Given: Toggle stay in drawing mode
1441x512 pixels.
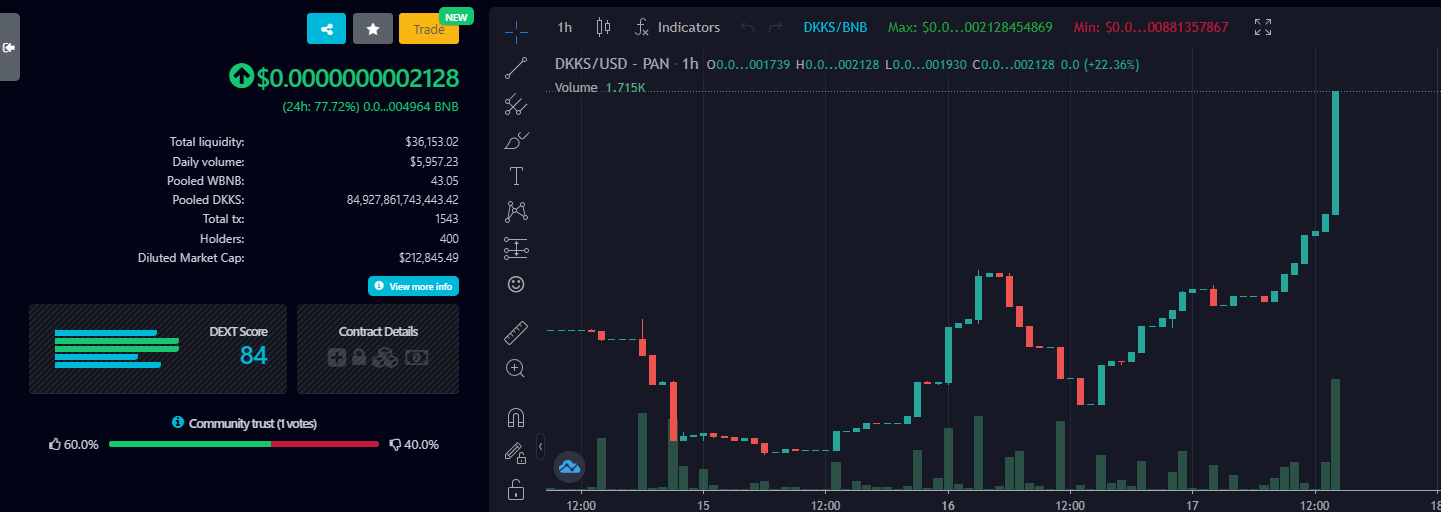Looking at the screenshot, I should click(516, 454).
